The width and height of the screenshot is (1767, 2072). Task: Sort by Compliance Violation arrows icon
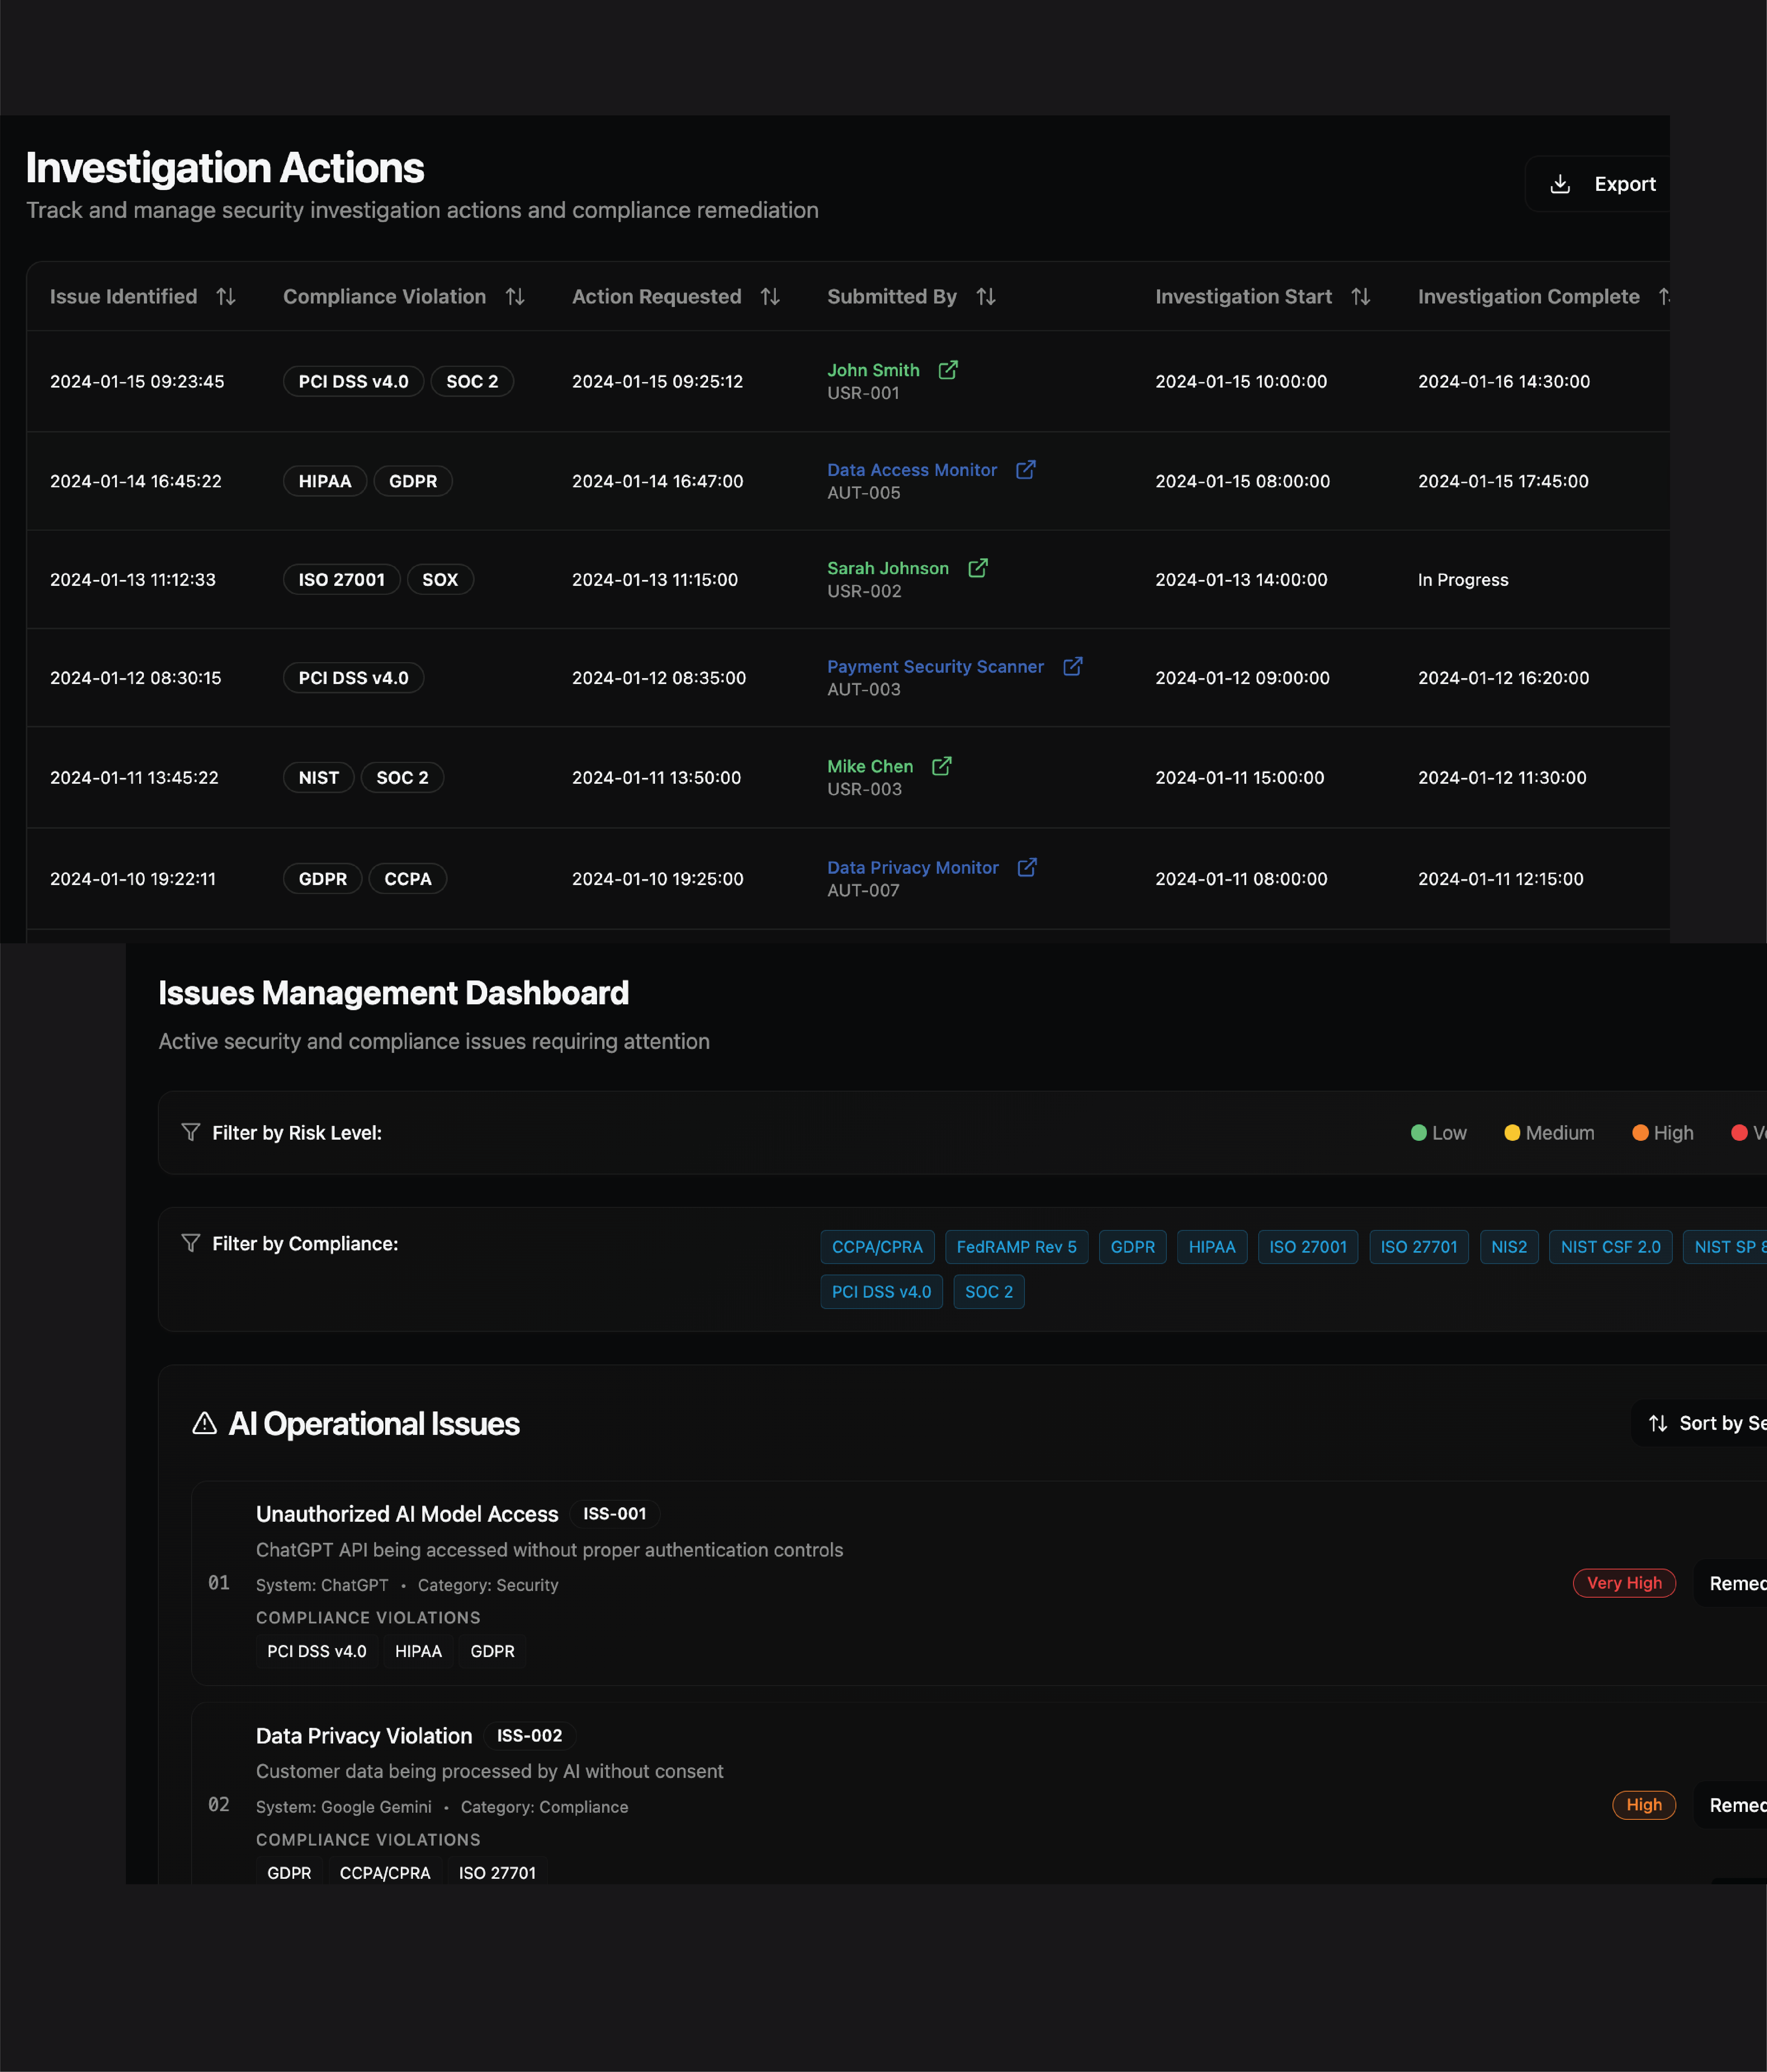[x=515, y=297]
